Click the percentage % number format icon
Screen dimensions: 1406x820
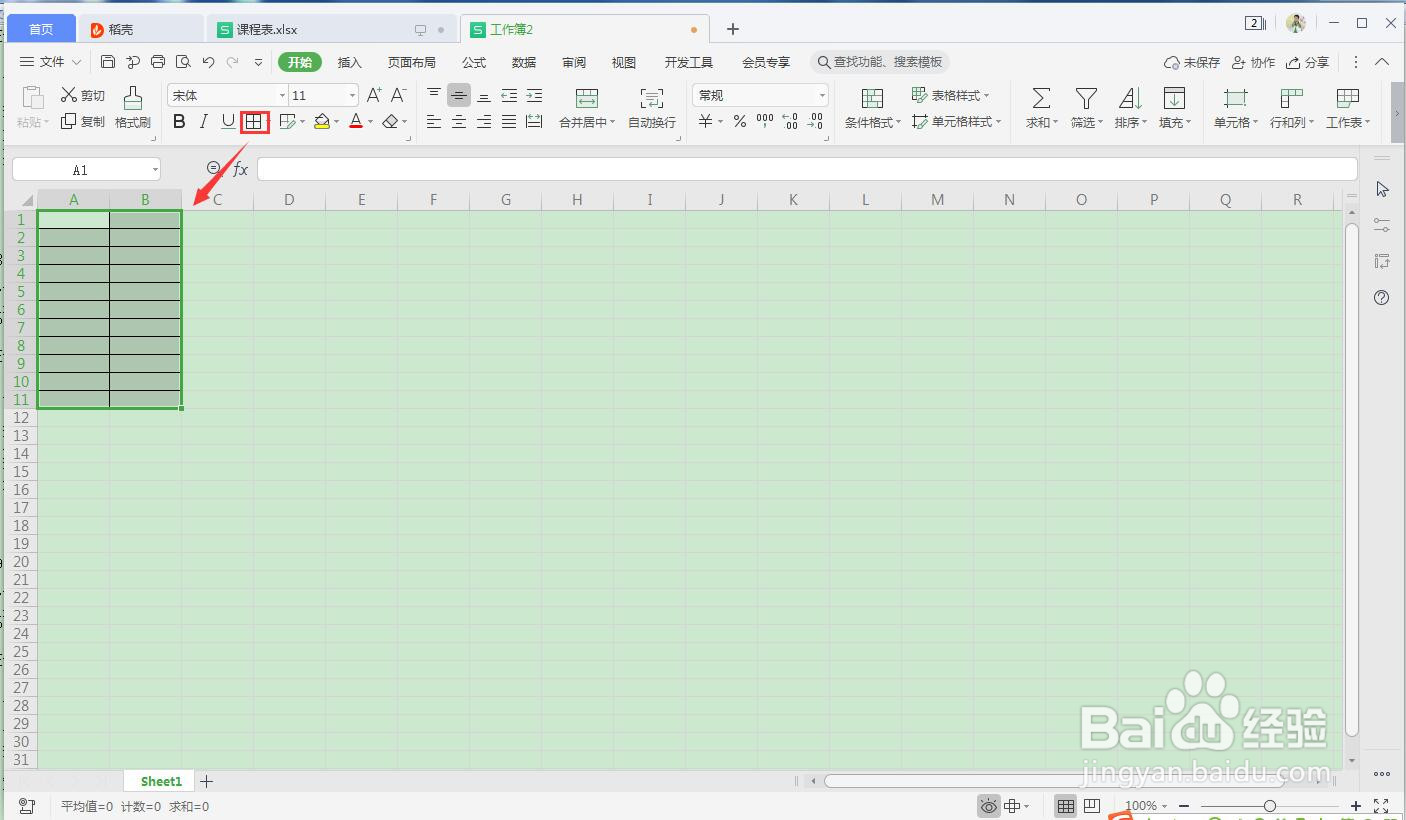point(740,121)
